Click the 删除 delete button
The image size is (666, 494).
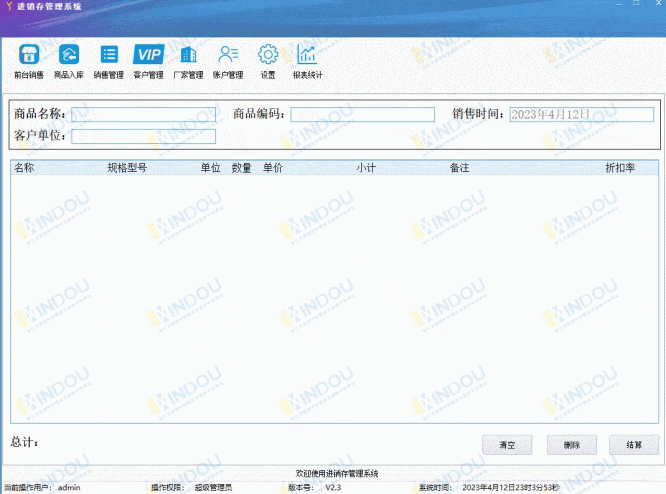[571, 445]
